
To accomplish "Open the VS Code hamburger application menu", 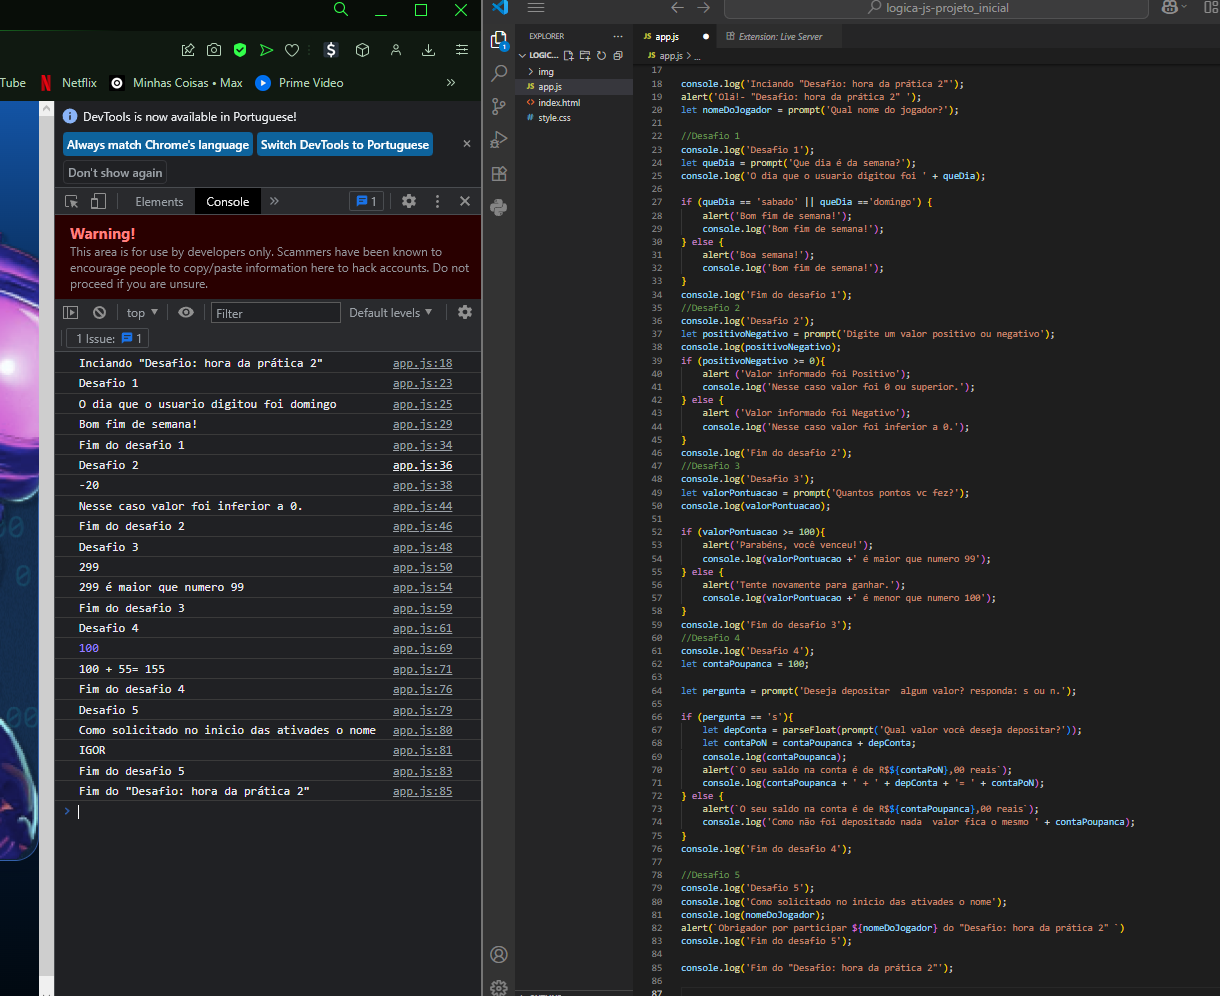I will click(536, 7).
